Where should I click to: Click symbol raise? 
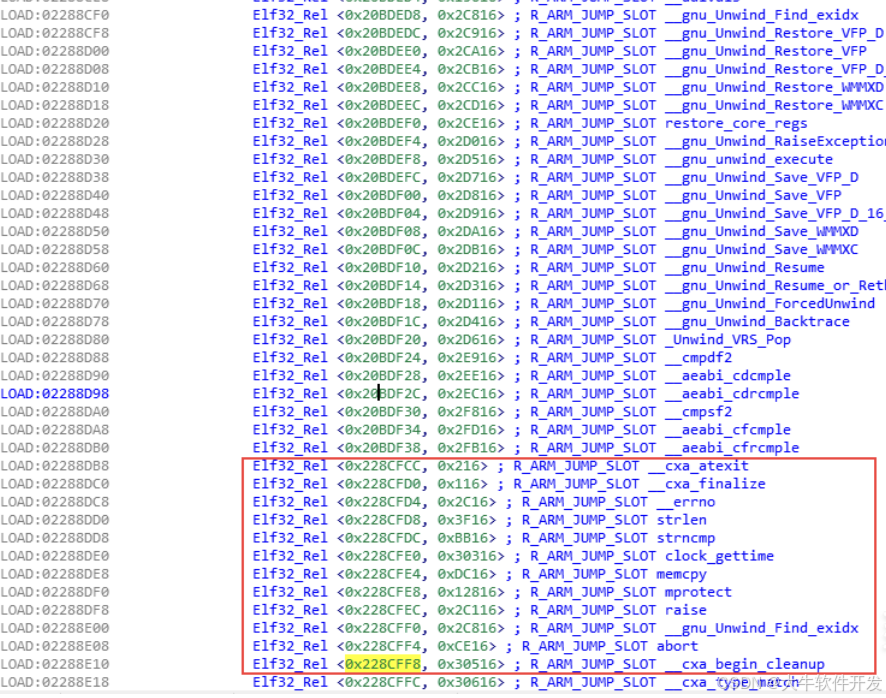pos(685,610)
